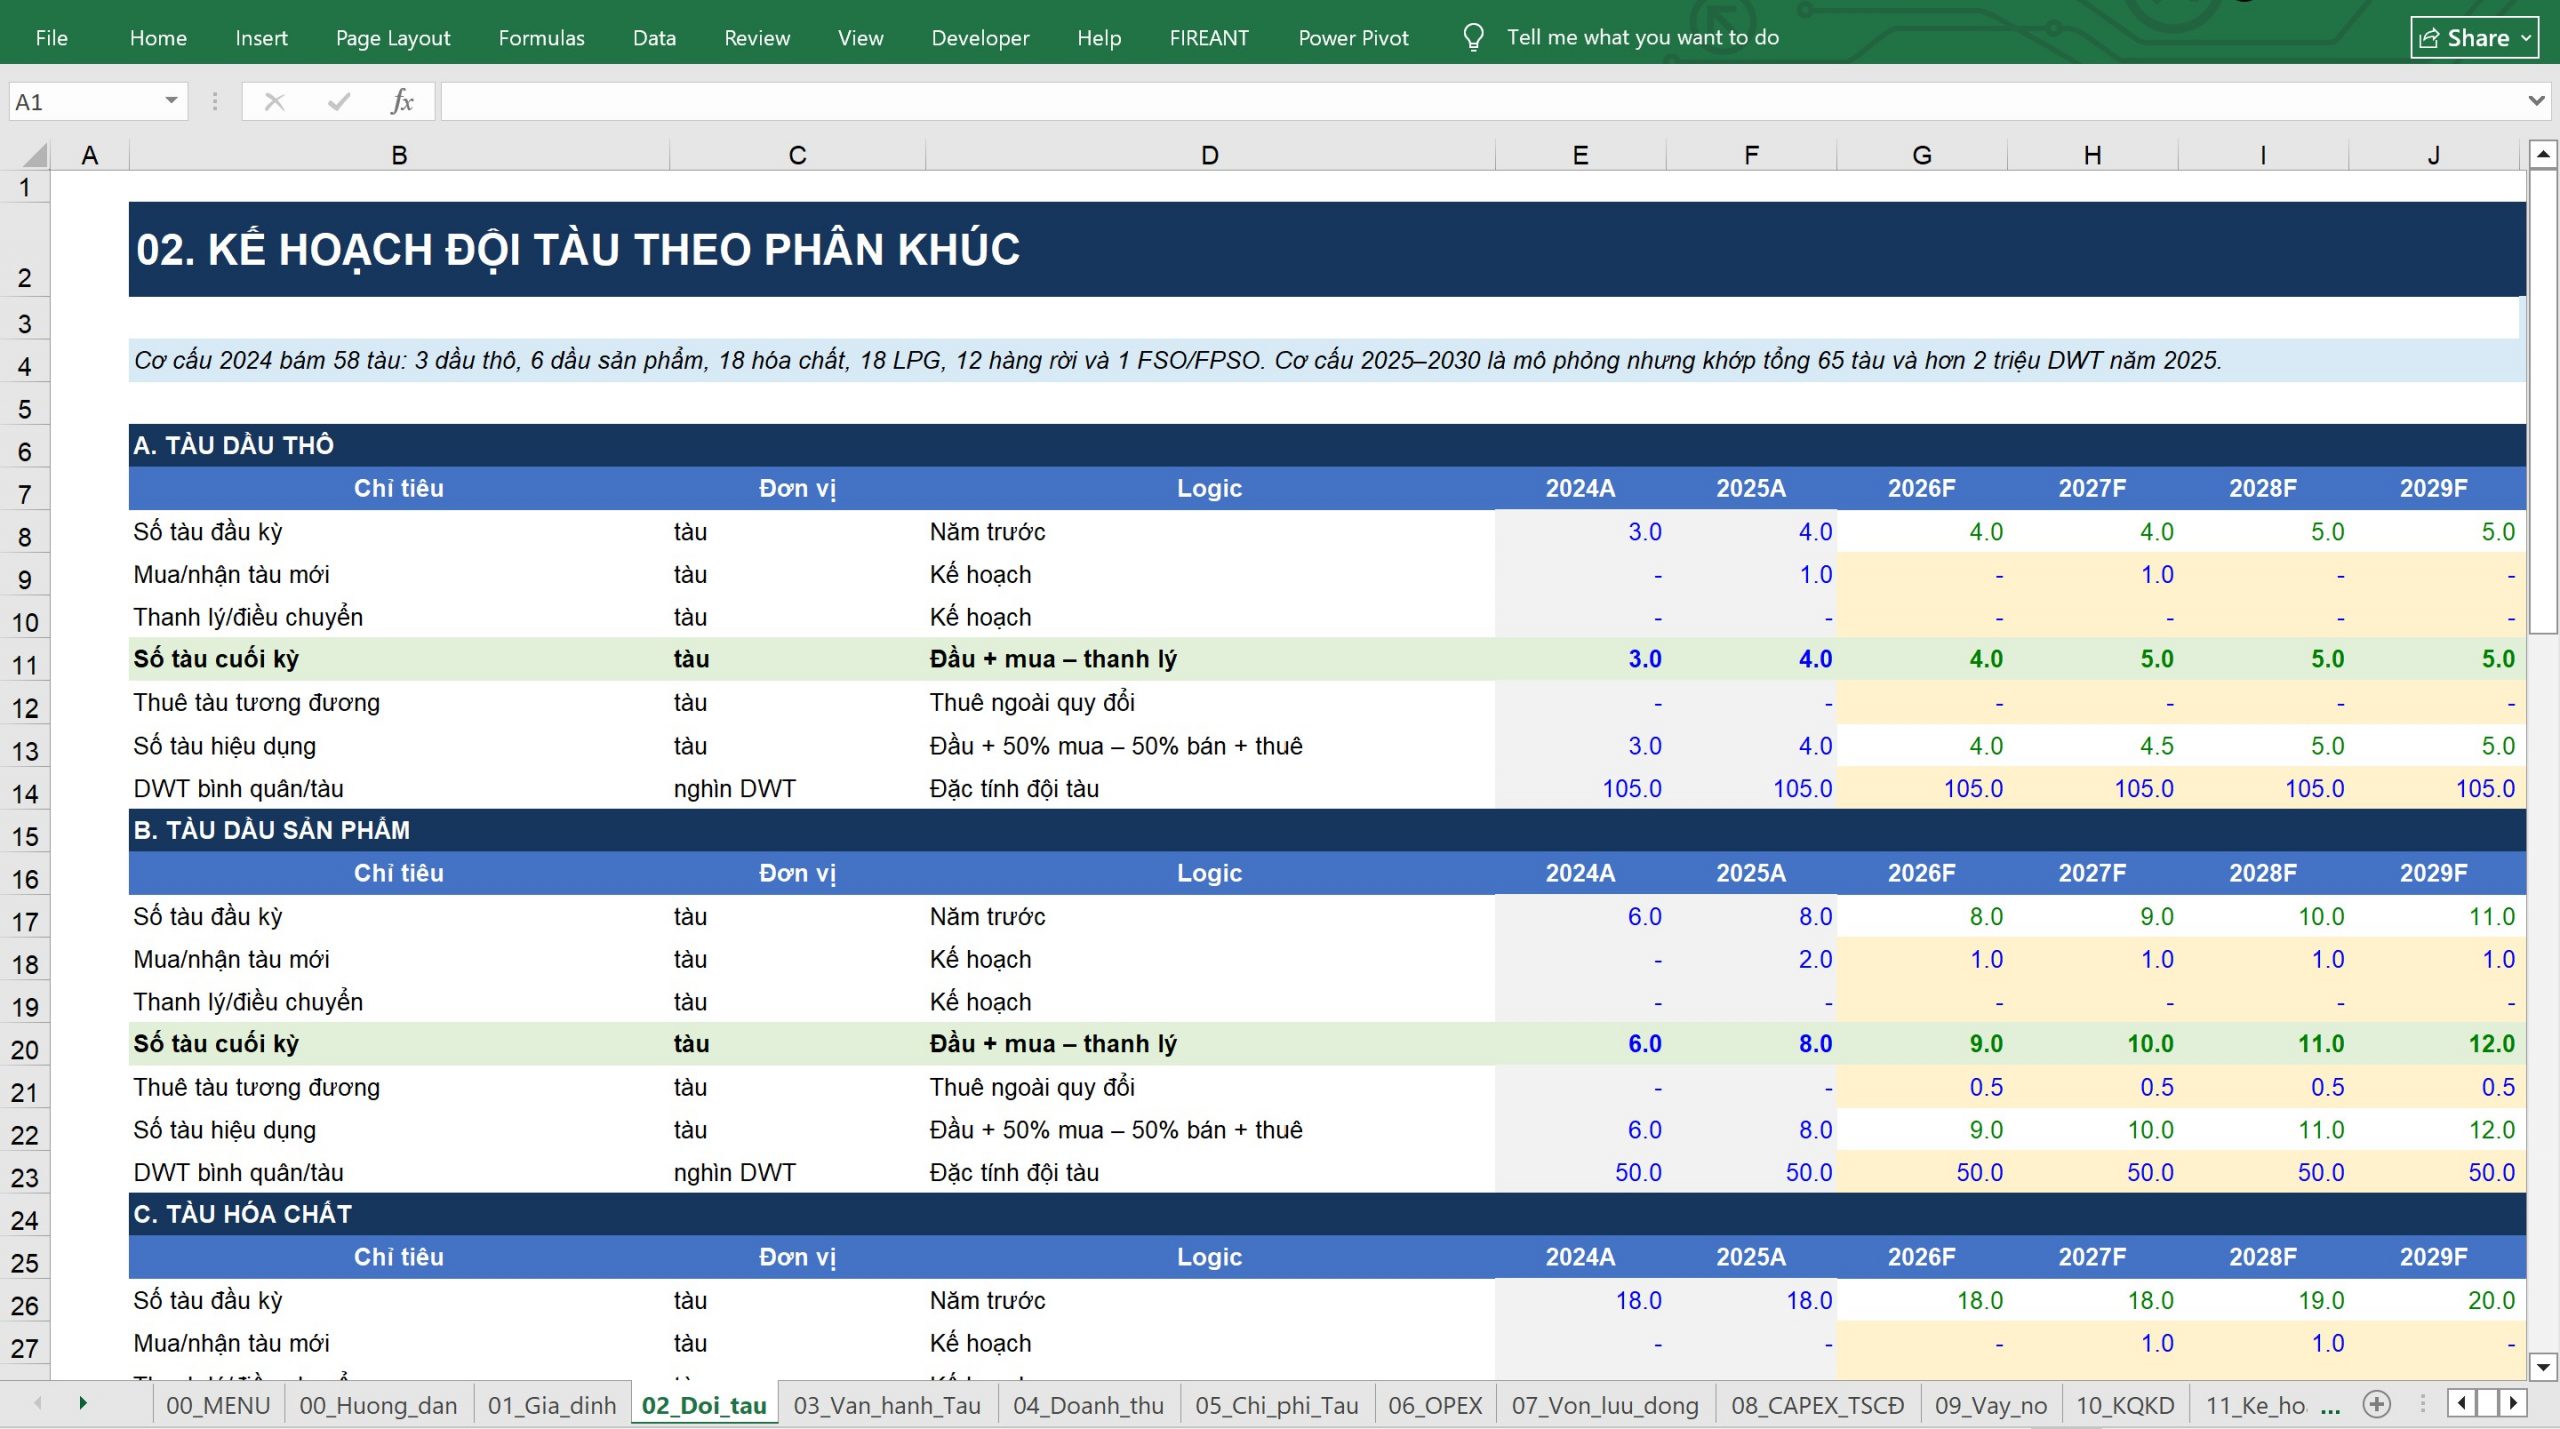Viewport: 2560px width, 1429px height.
Task: Switch to the 00_MENU sheet
Action: [218, 1405]
